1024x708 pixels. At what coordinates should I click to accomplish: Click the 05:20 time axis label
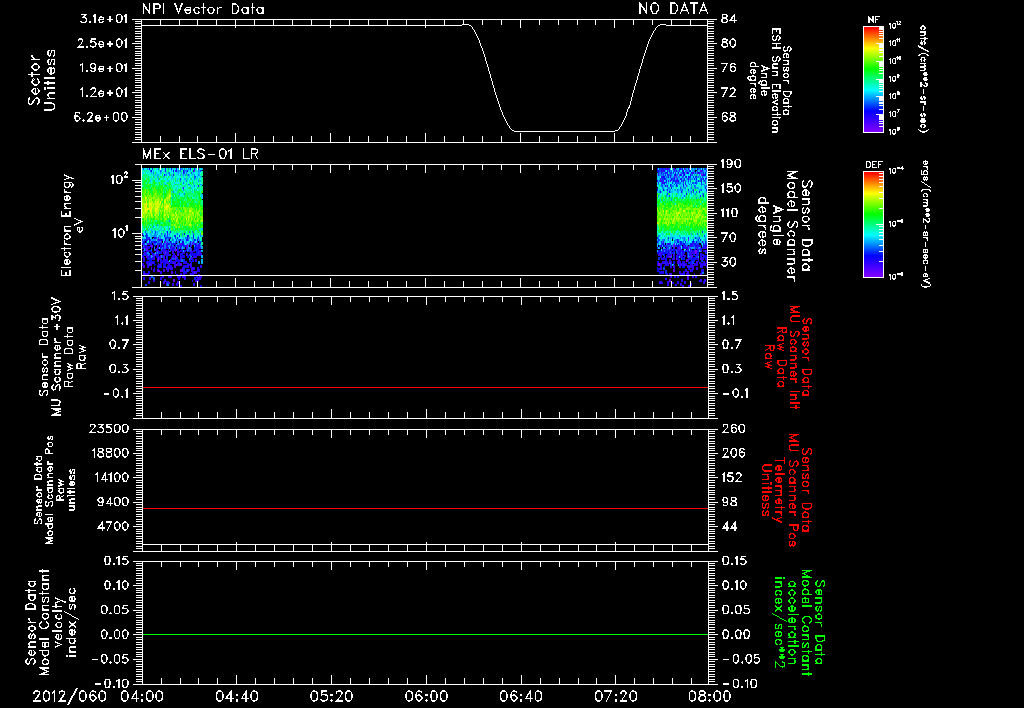331,696
